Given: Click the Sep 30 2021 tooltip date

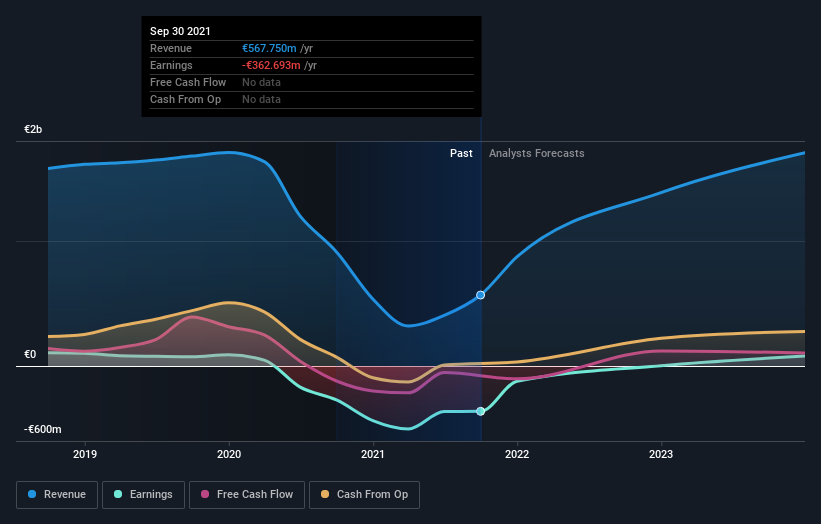Looking at the screenshot, I should (x=180, y=31).
